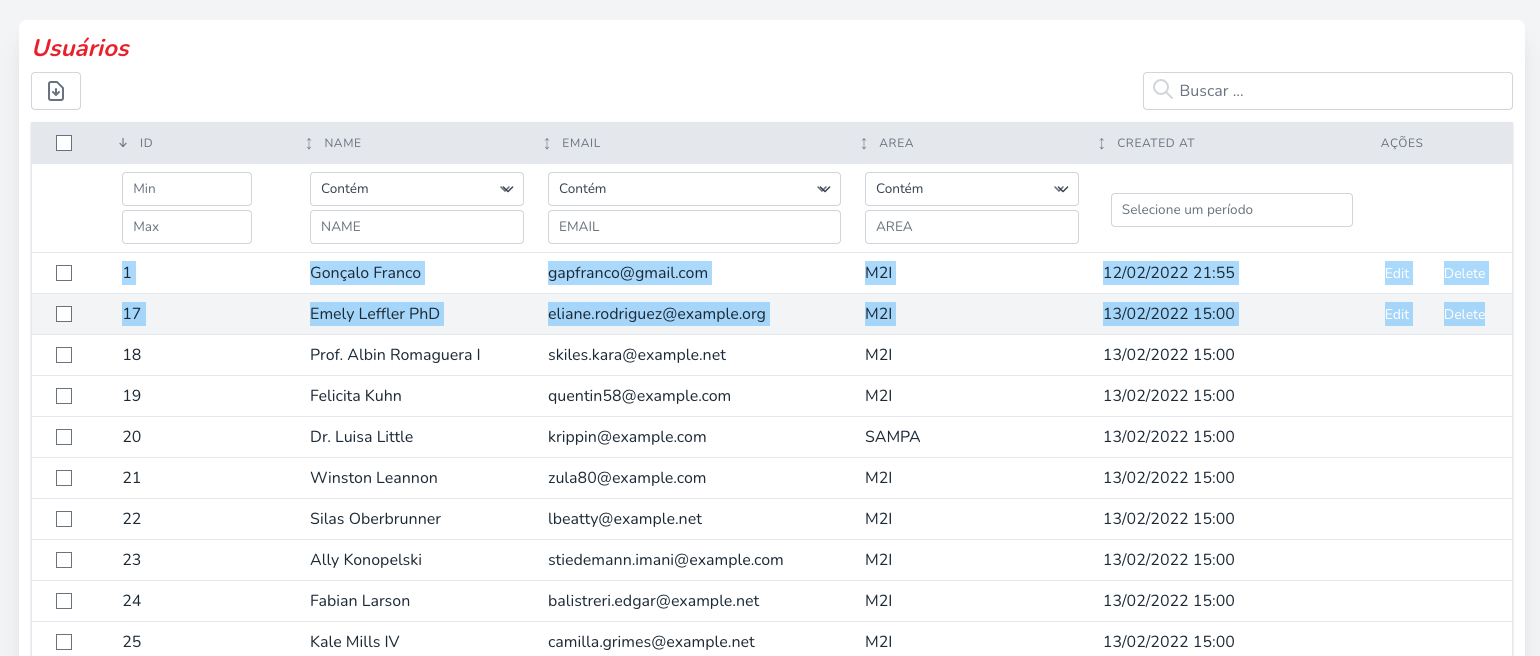1540x656 pixels.
Task: Click the EMAIL filter text field
Action: point(694,227)
